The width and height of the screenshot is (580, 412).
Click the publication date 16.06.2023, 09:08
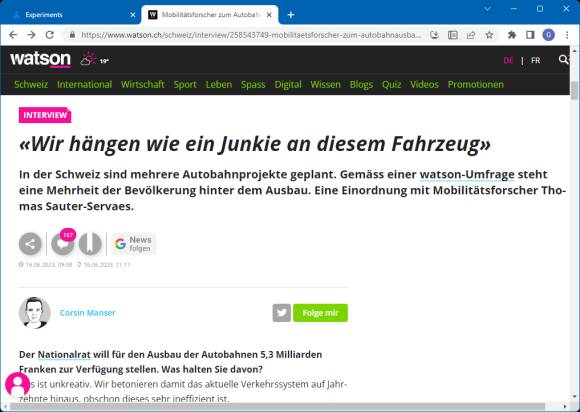pos(48,264)
